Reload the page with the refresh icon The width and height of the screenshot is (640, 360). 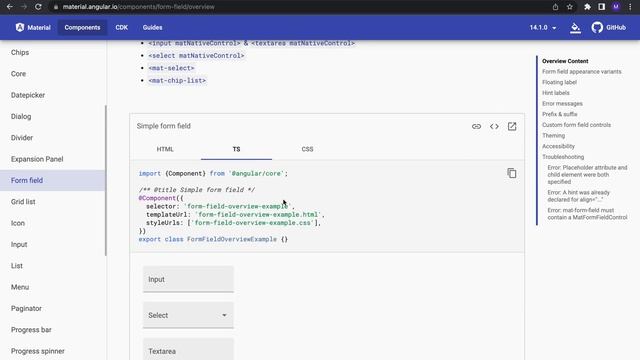coord(38,7)
